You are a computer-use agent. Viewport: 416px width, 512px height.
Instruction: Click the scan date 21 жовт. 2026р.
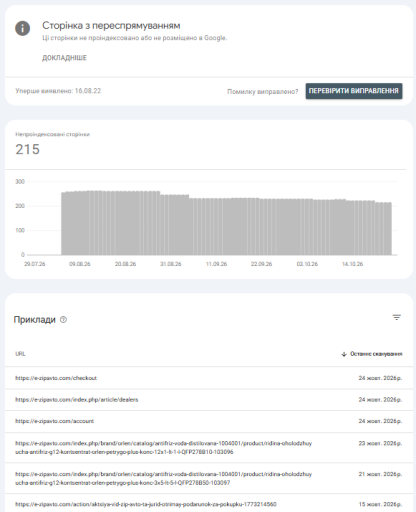pyautogui.click(x=380, y=474)
